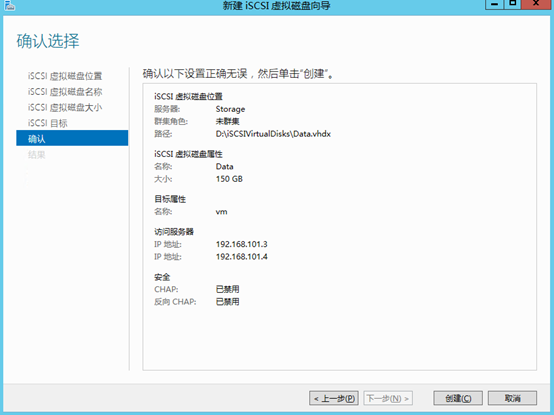554x415 pixels.
Task: Go to the iSCSI 虚拟磁盘位置 step
Action: click(65, 76)
